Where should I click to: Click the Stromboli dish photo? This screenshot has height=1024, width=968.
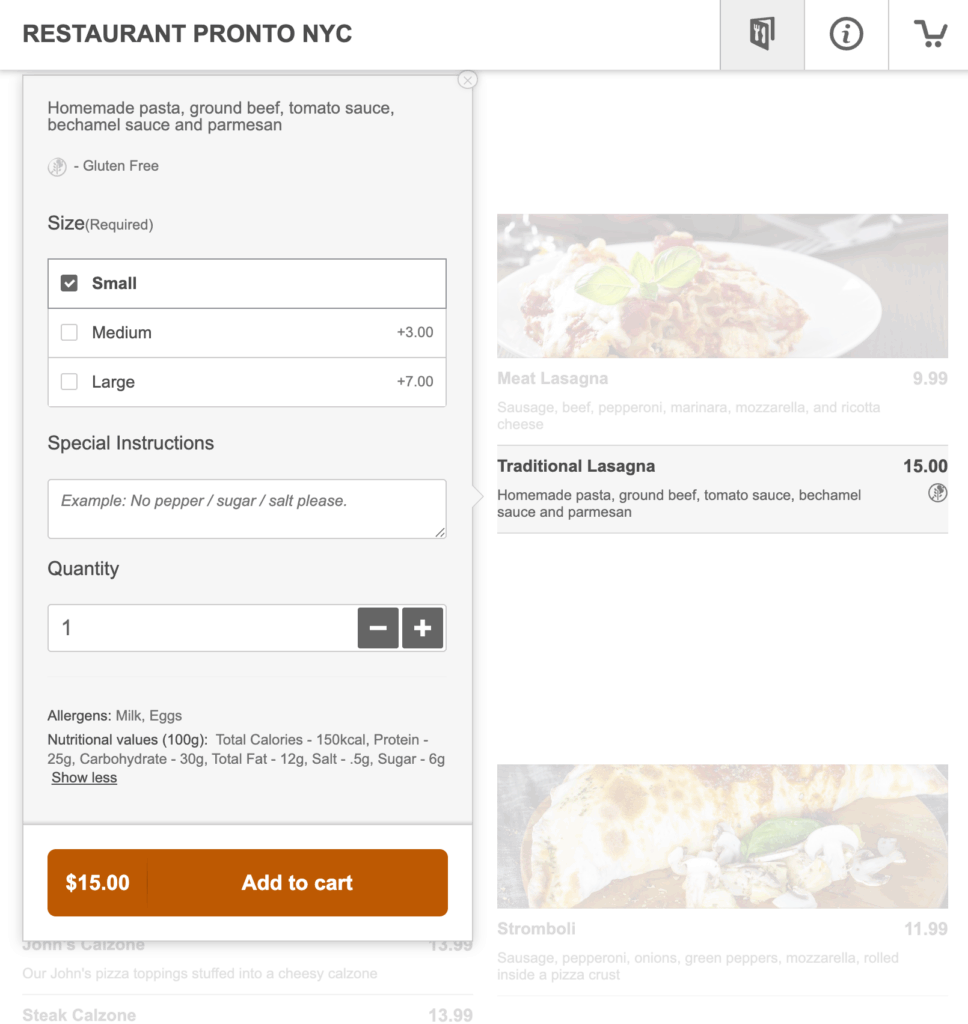click(722, 837)
